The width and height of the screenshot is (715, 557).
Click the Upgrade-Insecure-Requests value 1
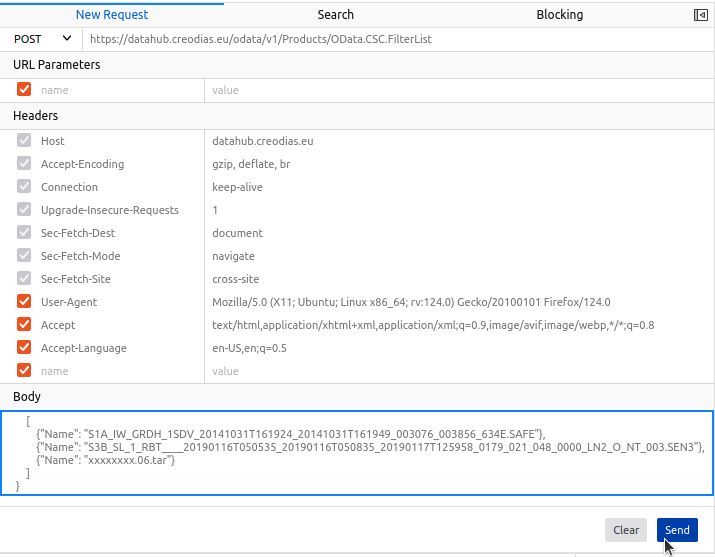[x=215, y=210]
